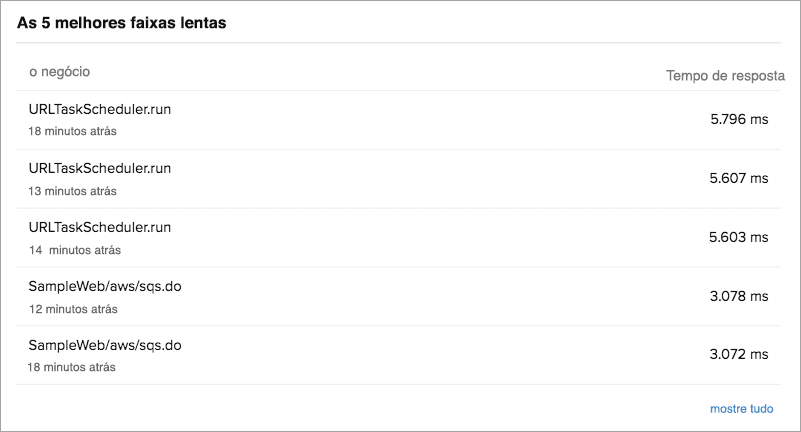Sort by the 'o negócio' column header
801x432 pixels.
60,72
